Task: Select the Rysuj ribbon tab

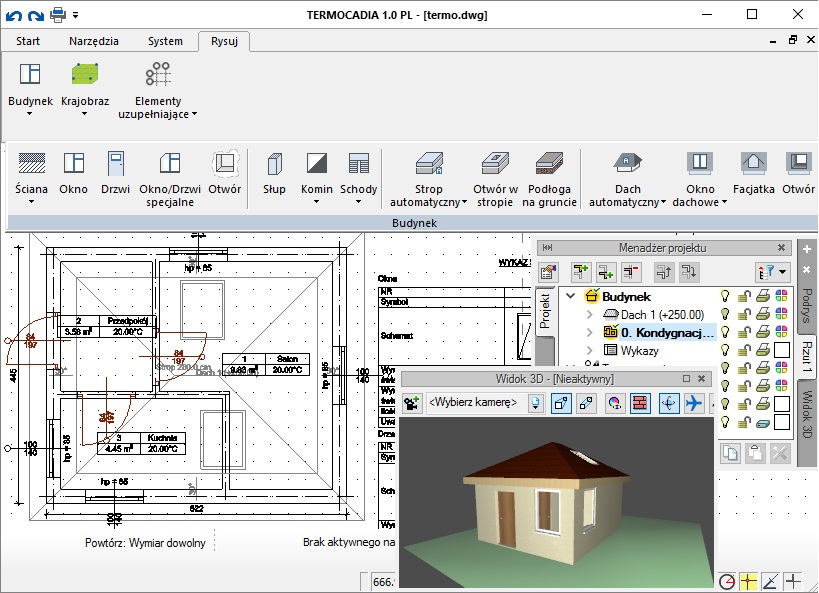Action: click(225, 41)
